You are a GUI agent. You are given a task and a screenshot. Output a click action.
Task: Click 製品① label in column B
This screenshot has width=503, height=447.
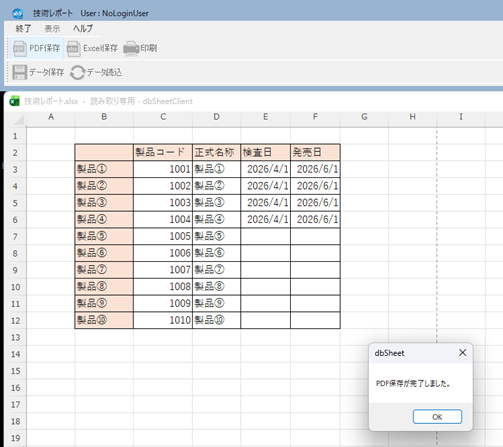pyautogui.click(x=104, y=169)
